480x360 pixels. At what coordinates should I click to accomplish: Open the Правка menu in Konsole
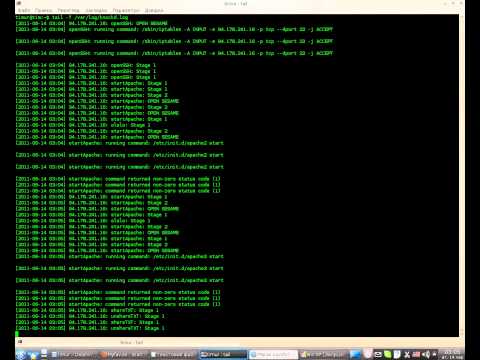[x=43, y=10]
